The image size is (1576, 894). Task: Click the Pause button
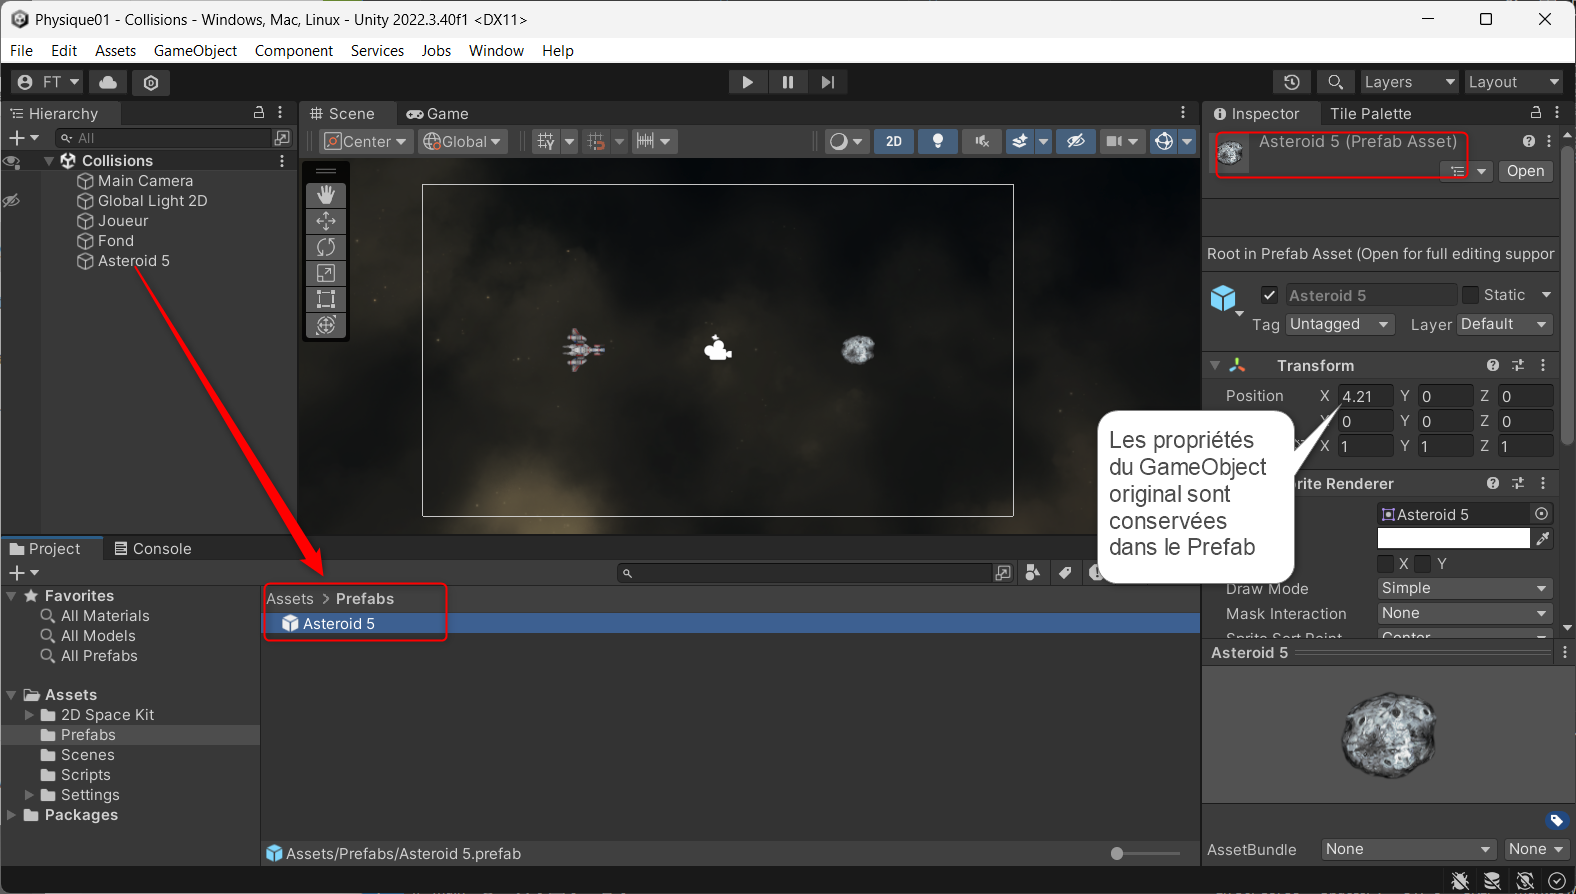coord(788,82)
